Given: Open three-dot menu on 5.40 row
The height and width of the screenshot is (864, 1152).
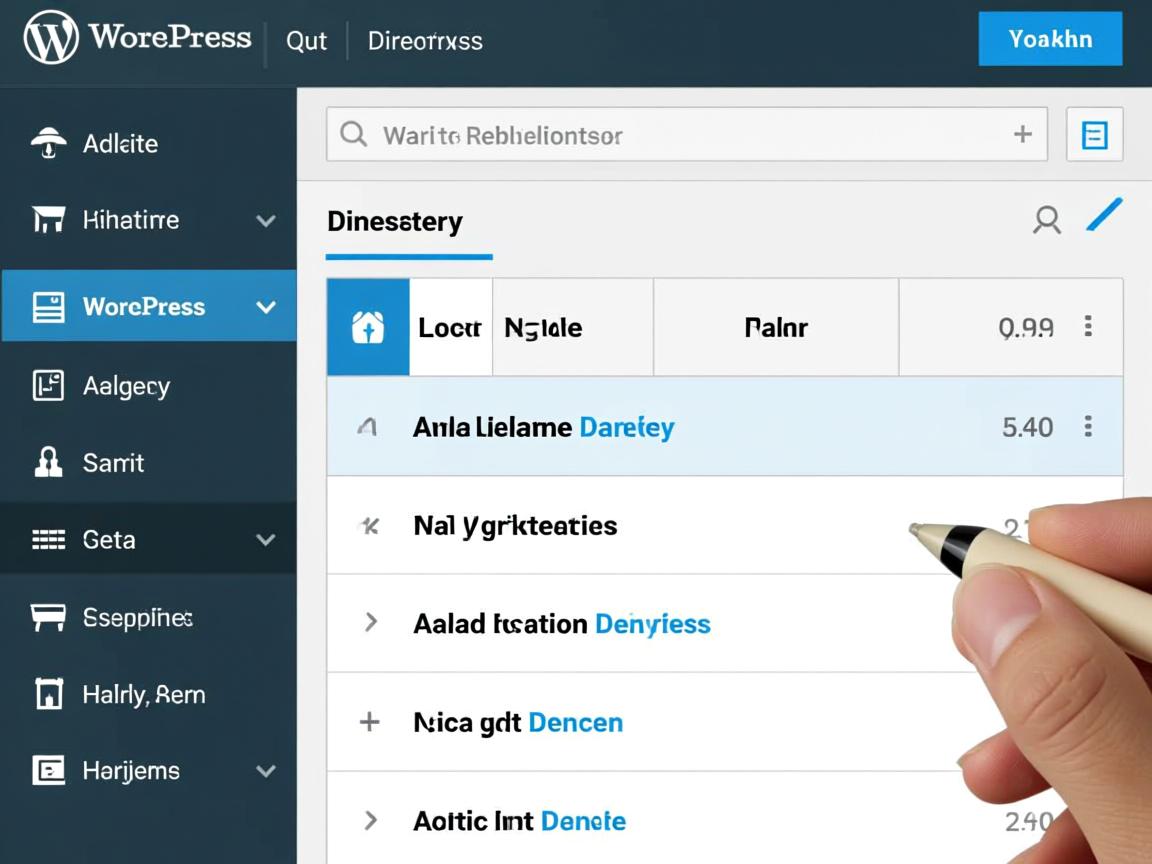Looking at the screenshot, I should click(1088, 427).
